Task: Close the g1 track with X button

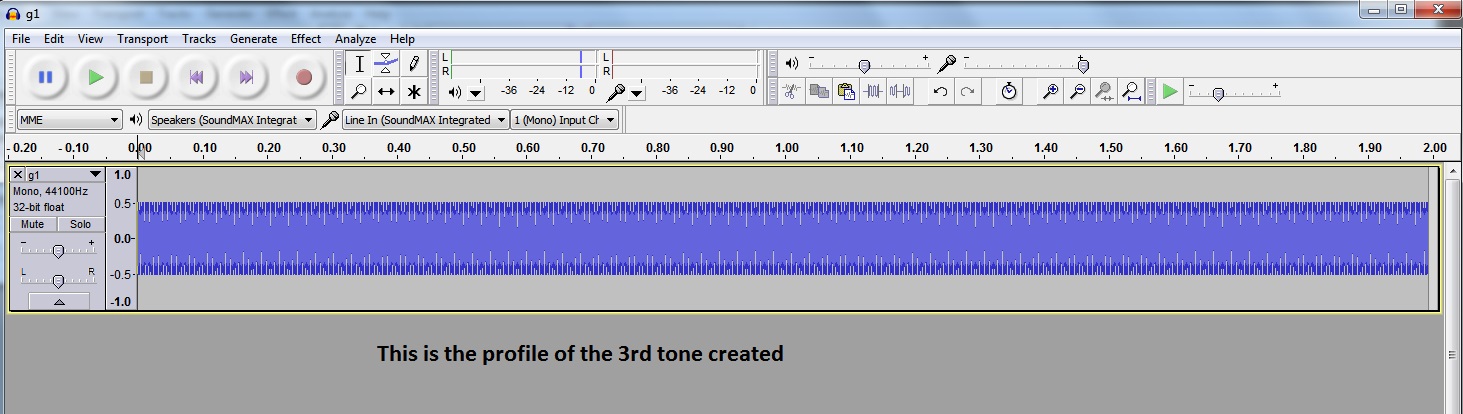Action: tap(18, 175)
